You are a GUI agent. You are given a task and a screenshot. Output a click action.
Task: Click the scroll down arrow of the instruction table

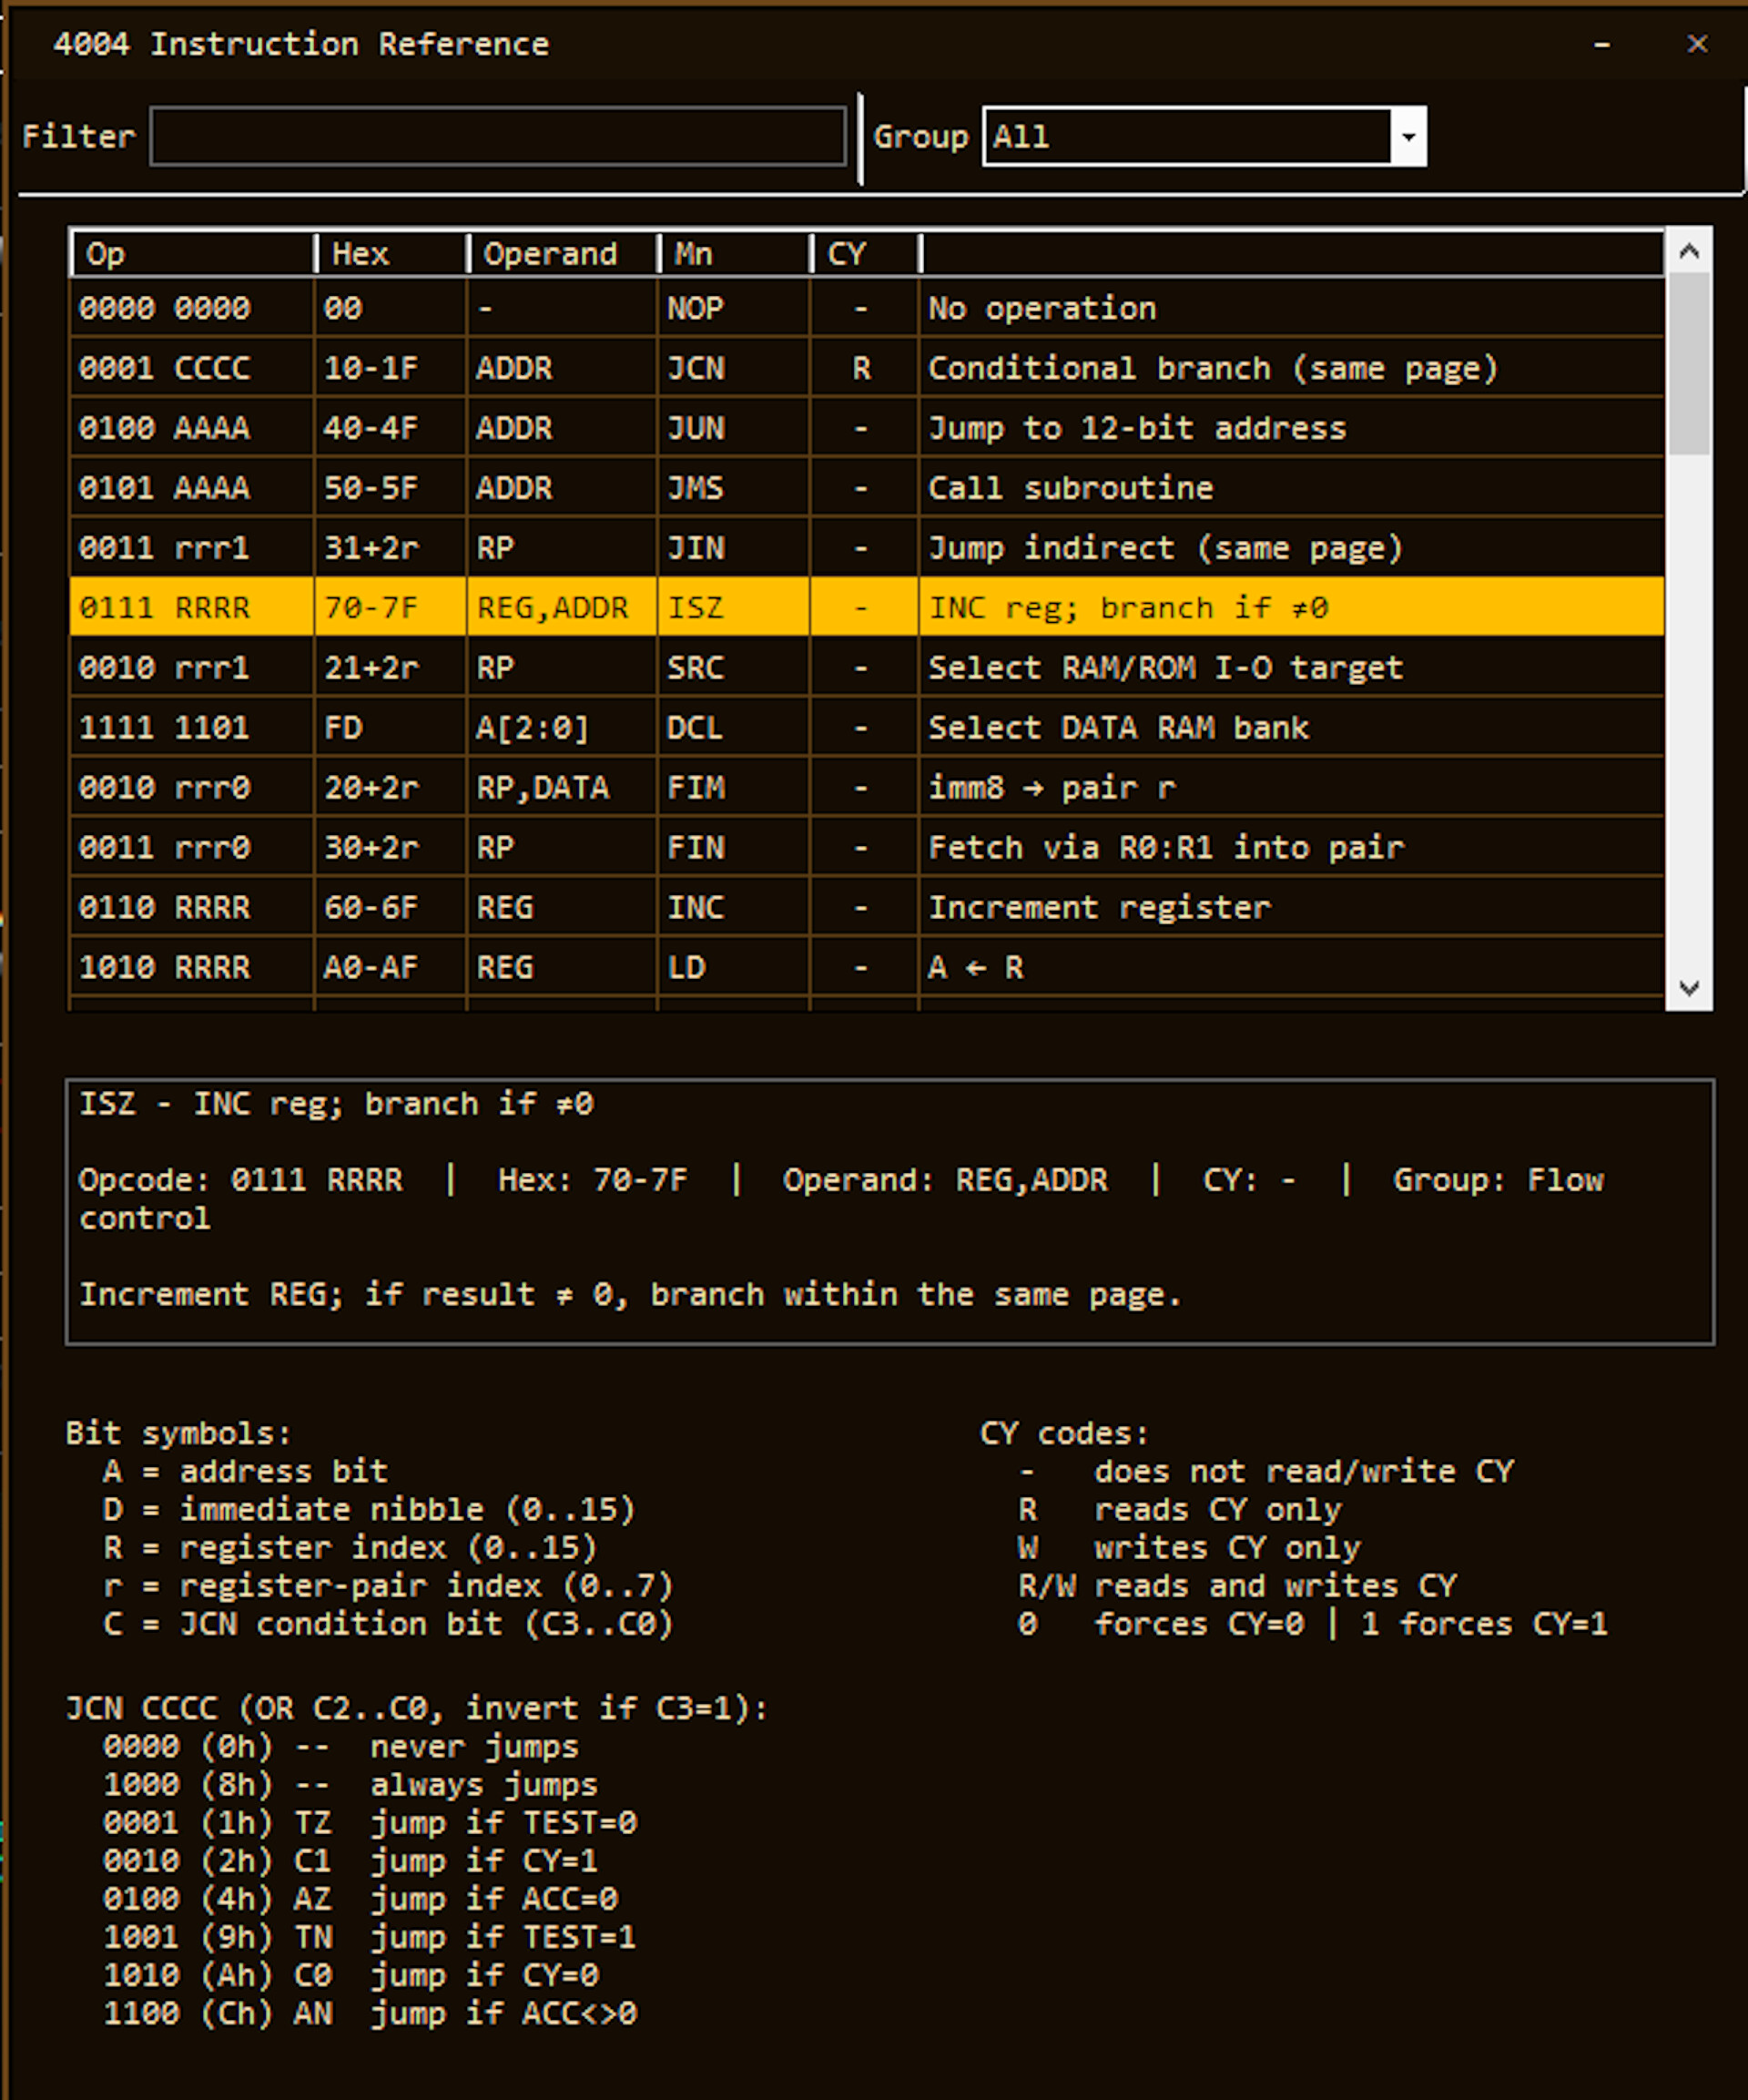1689,988
